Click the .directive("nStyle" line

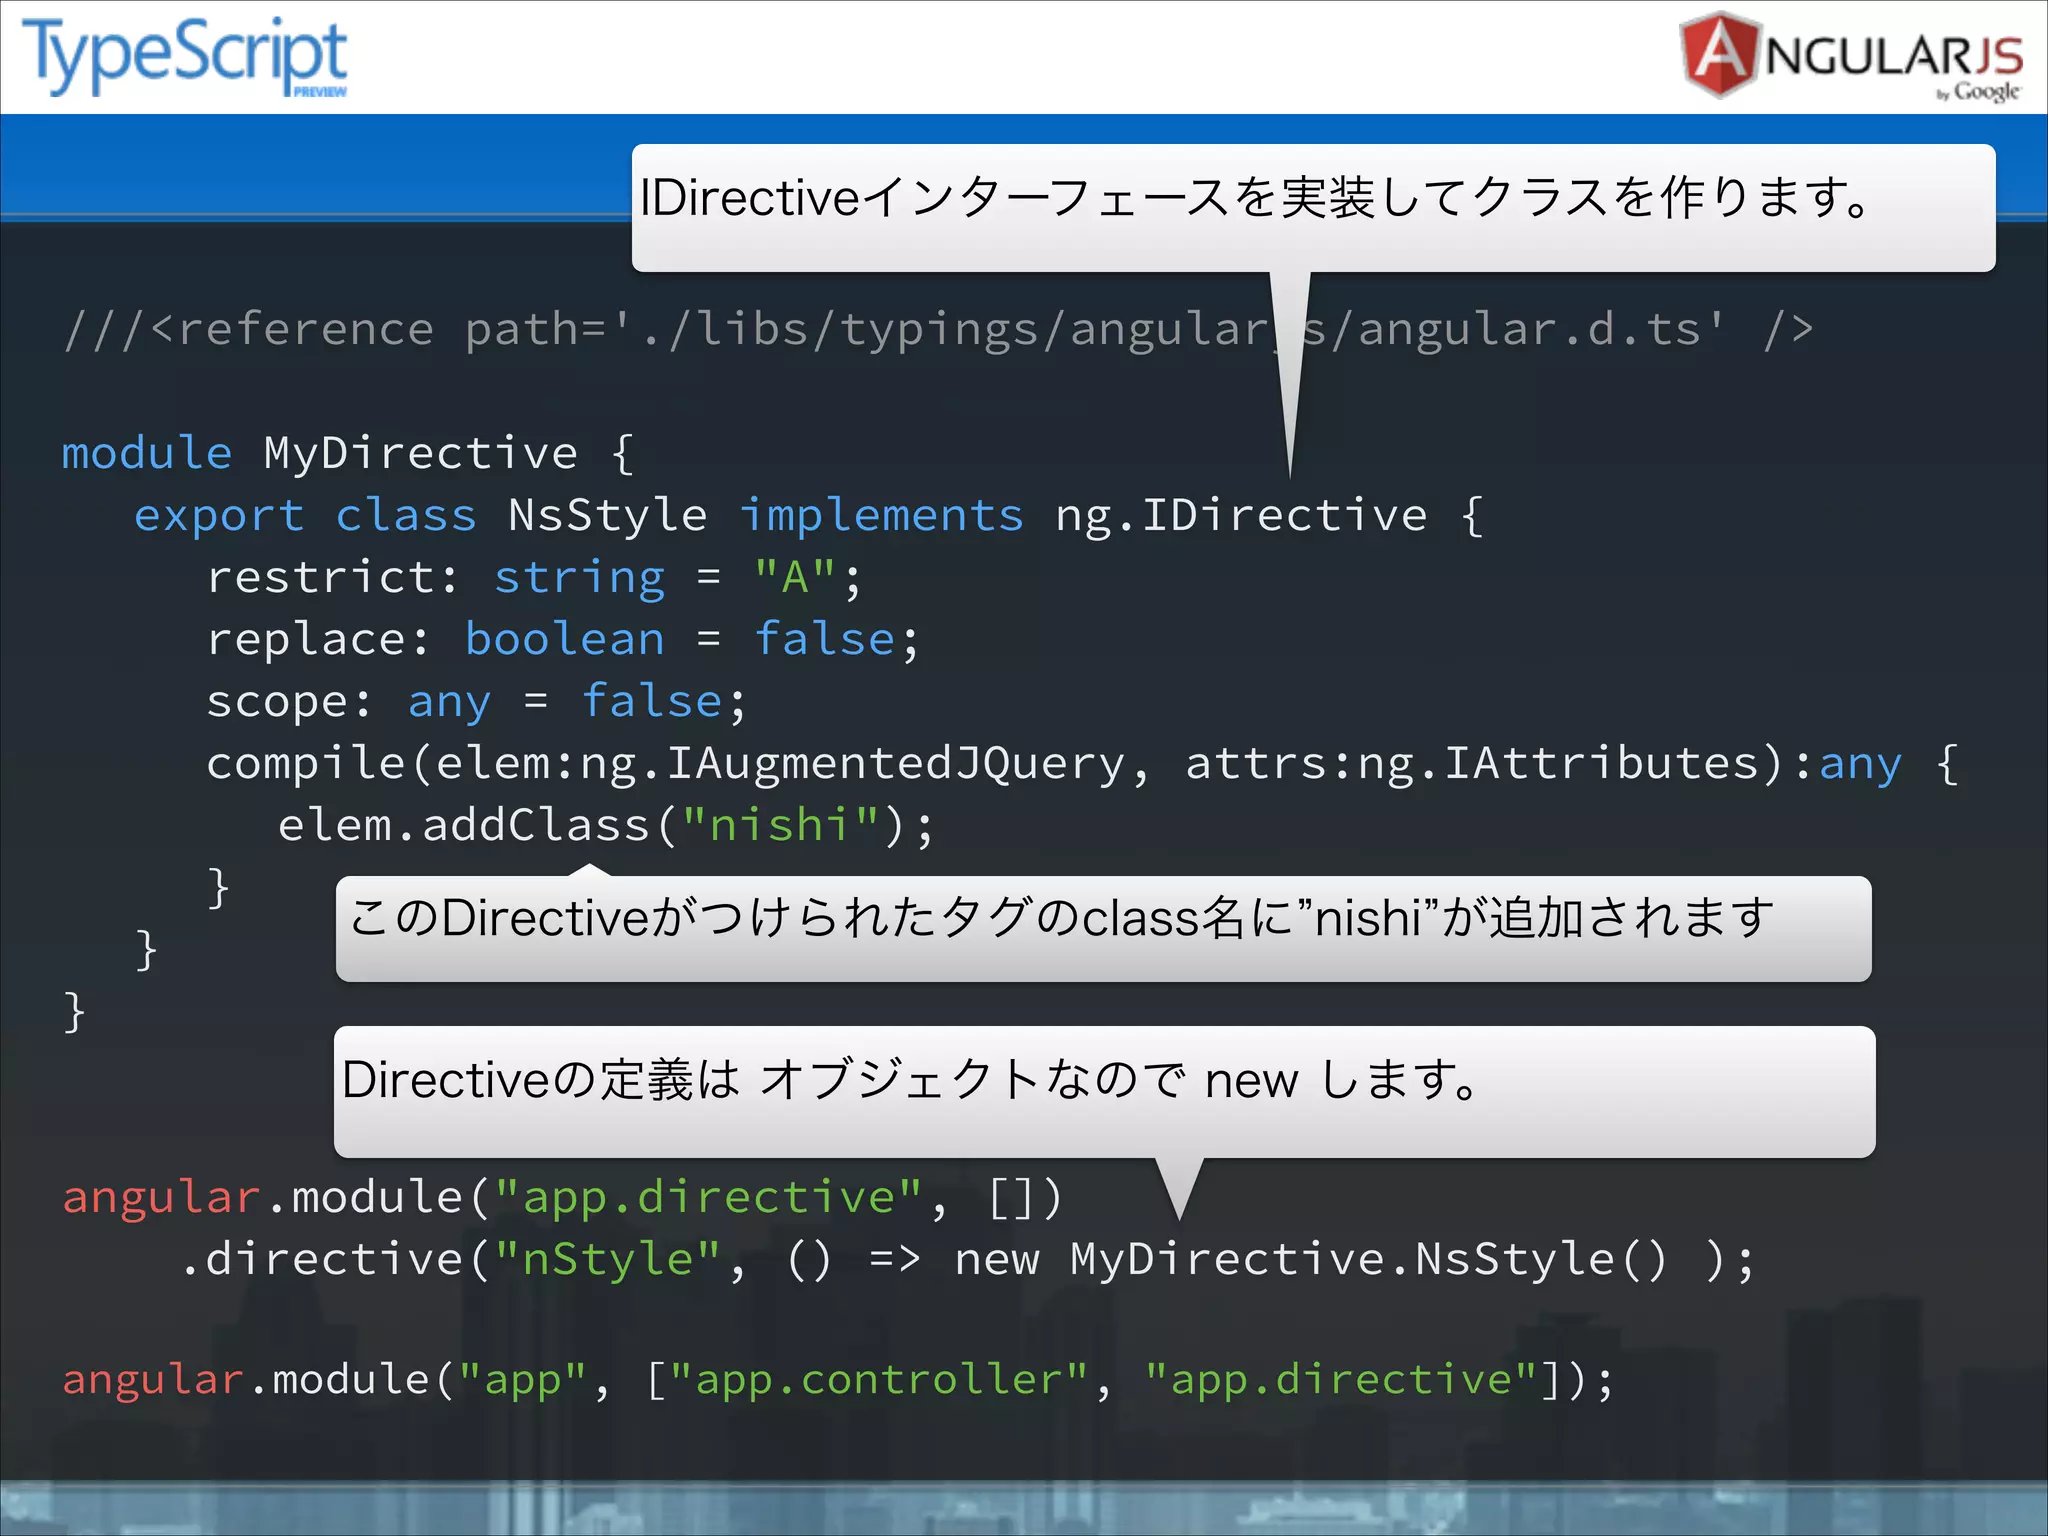[967, 1260]
